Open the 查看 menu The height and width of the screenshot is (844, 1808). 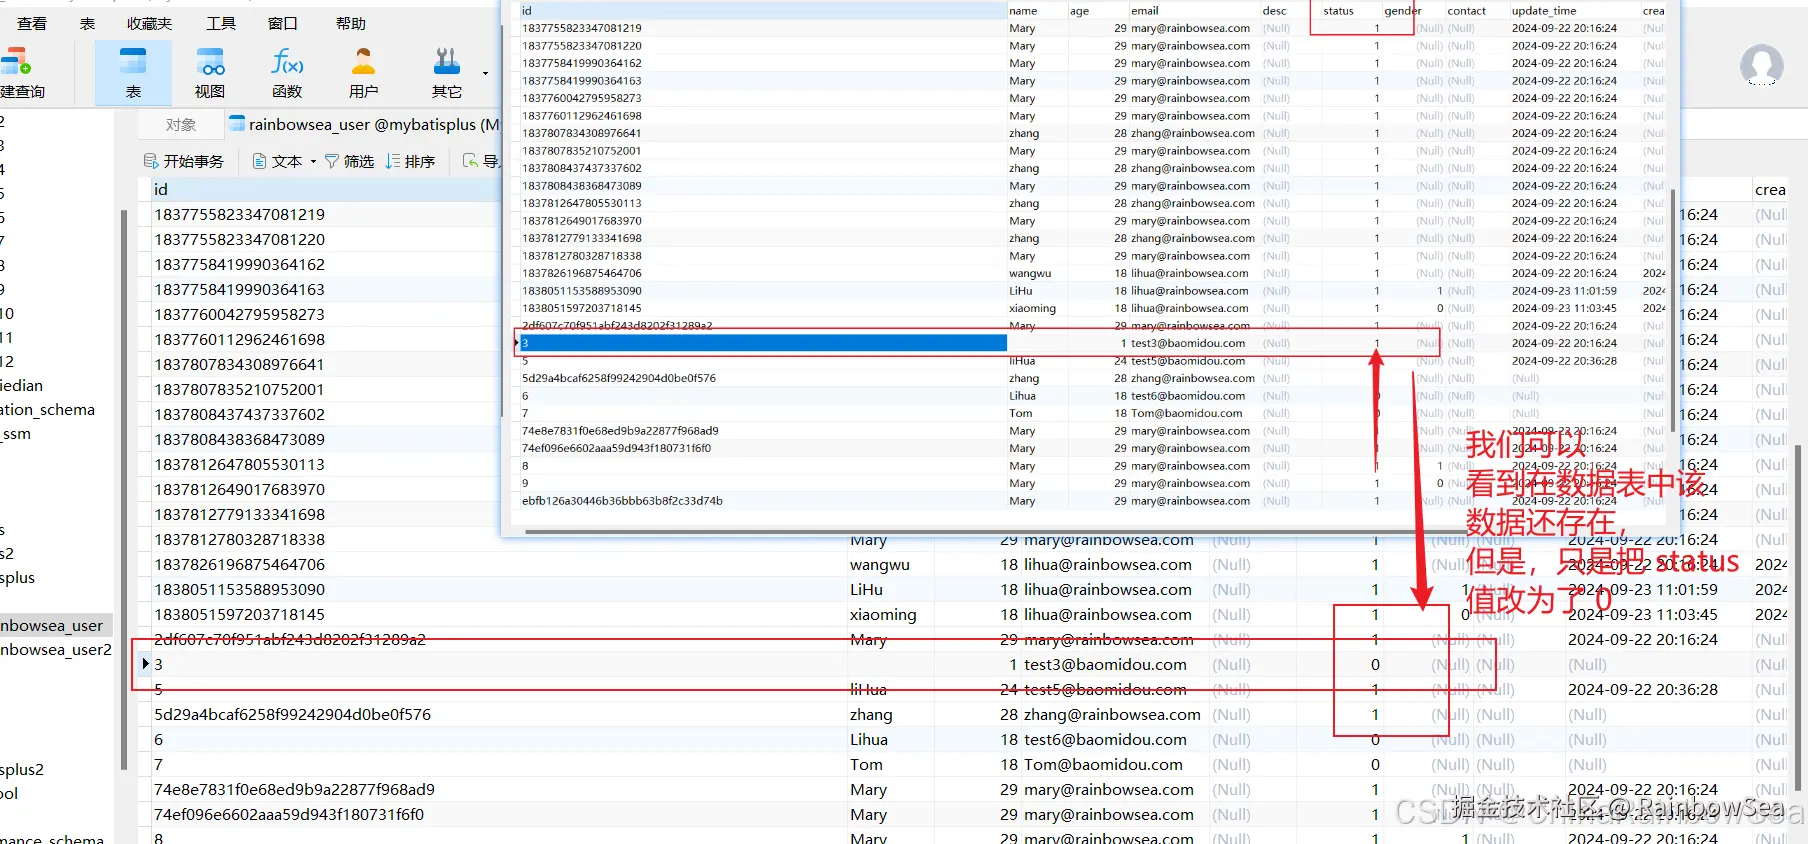pos(32,23)
